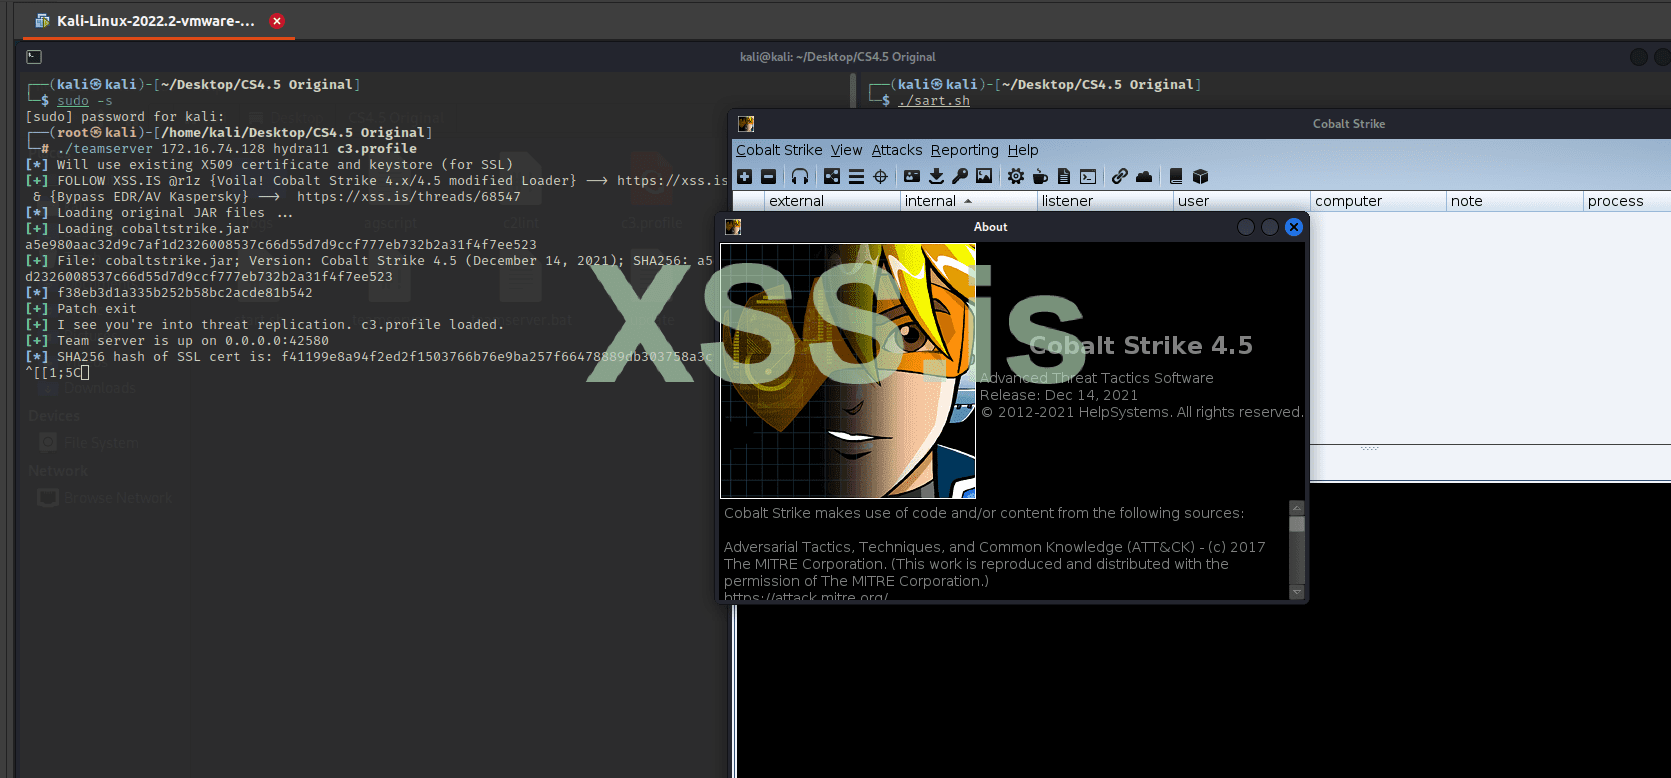The height and width of the screenshot is (778, 1671).
Task: Click the About scrollbar up arrow
Action: (x=1297, y=508)
